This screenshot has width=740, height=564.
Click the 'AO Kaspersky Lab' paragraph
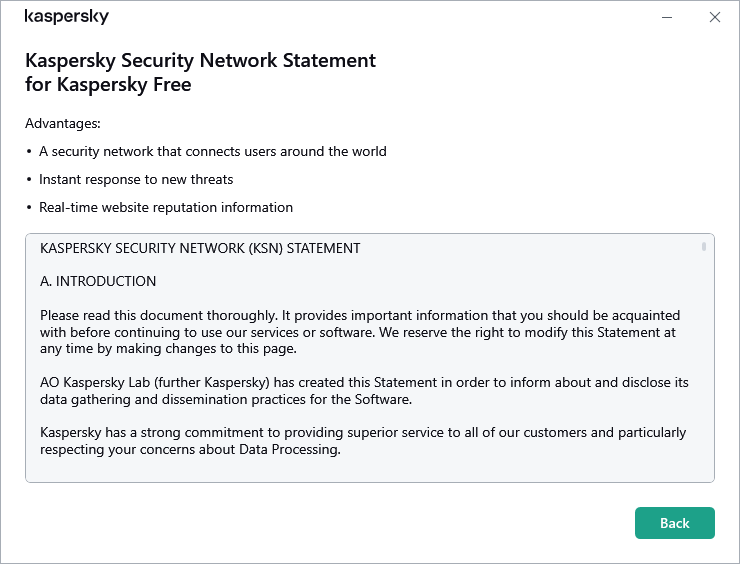point(364,391)
